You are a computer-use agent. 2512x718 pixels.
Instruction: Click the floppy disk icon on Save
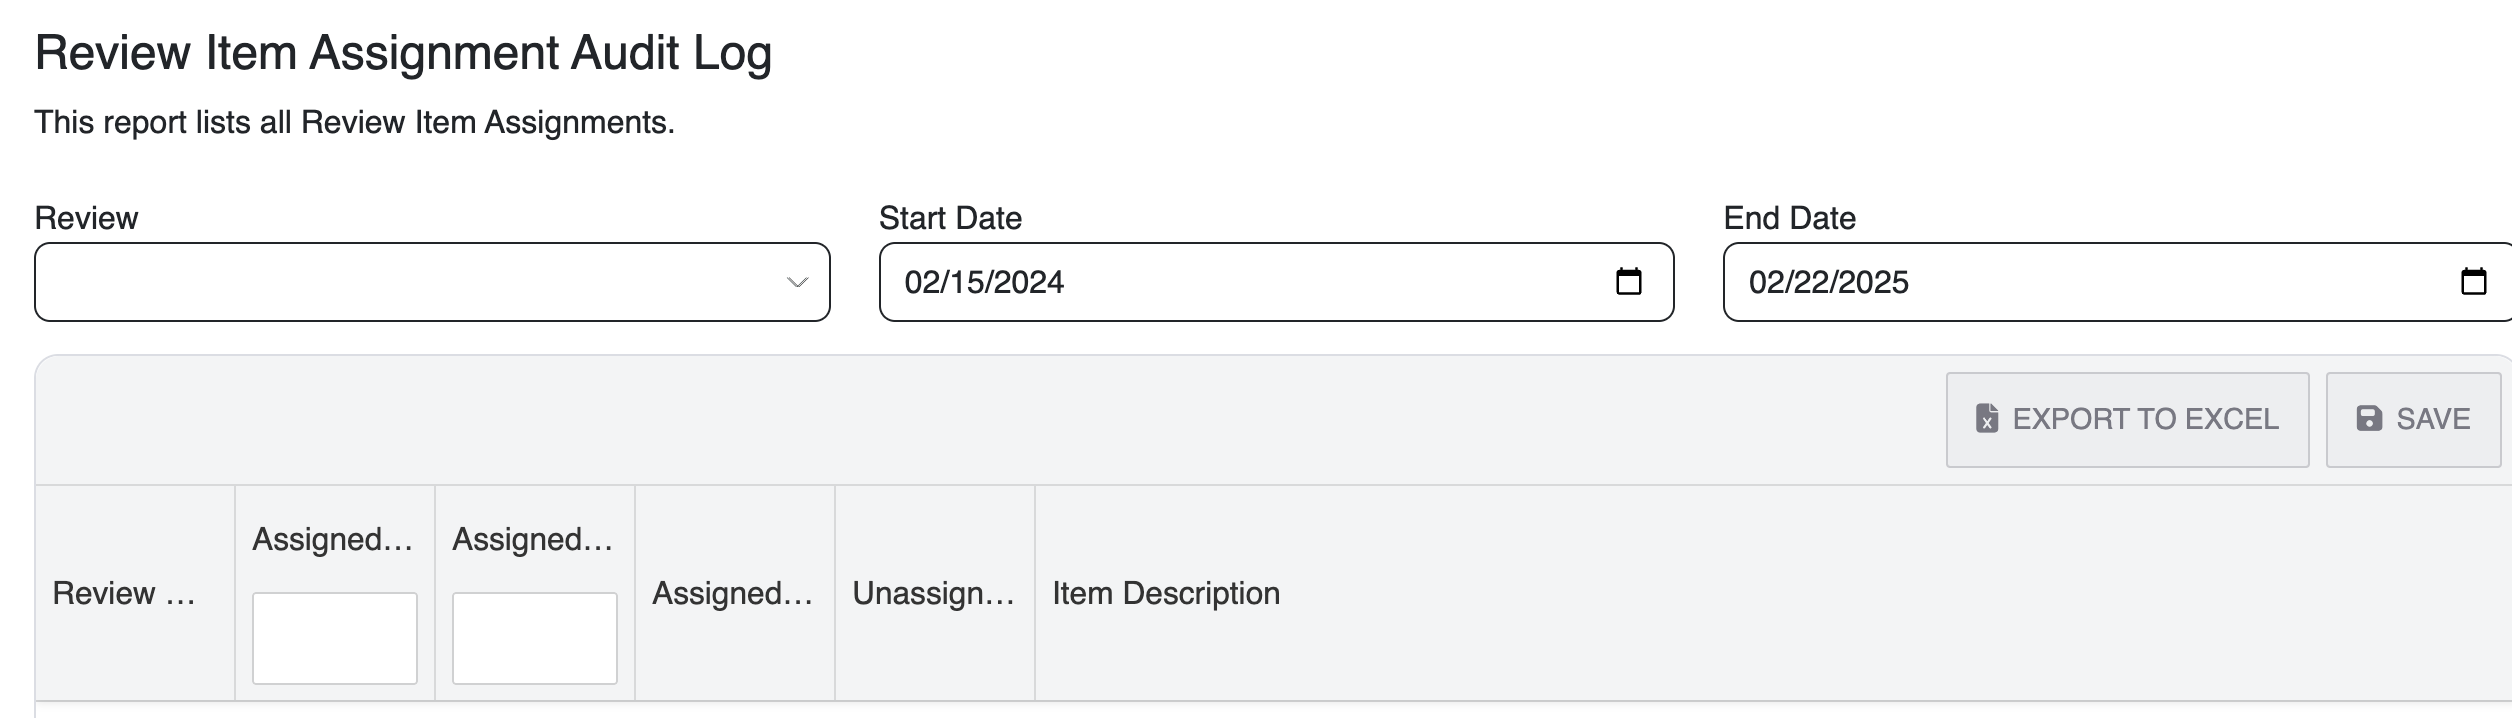(2369, 419)
